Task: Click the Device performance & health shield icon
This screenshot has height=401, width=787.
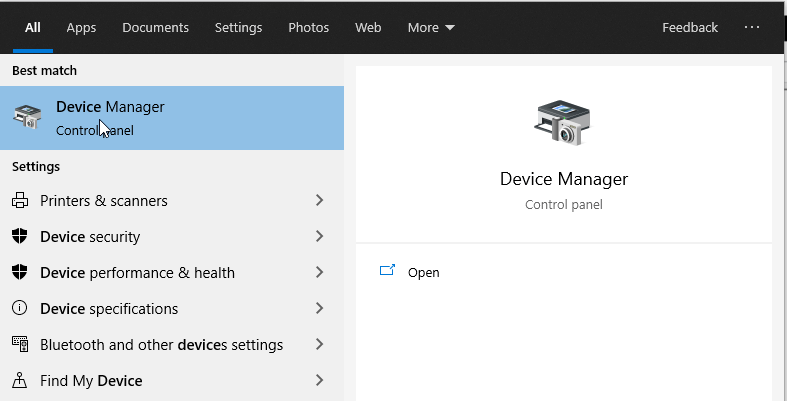Action: pyautogui.click(x=20, y=273)
